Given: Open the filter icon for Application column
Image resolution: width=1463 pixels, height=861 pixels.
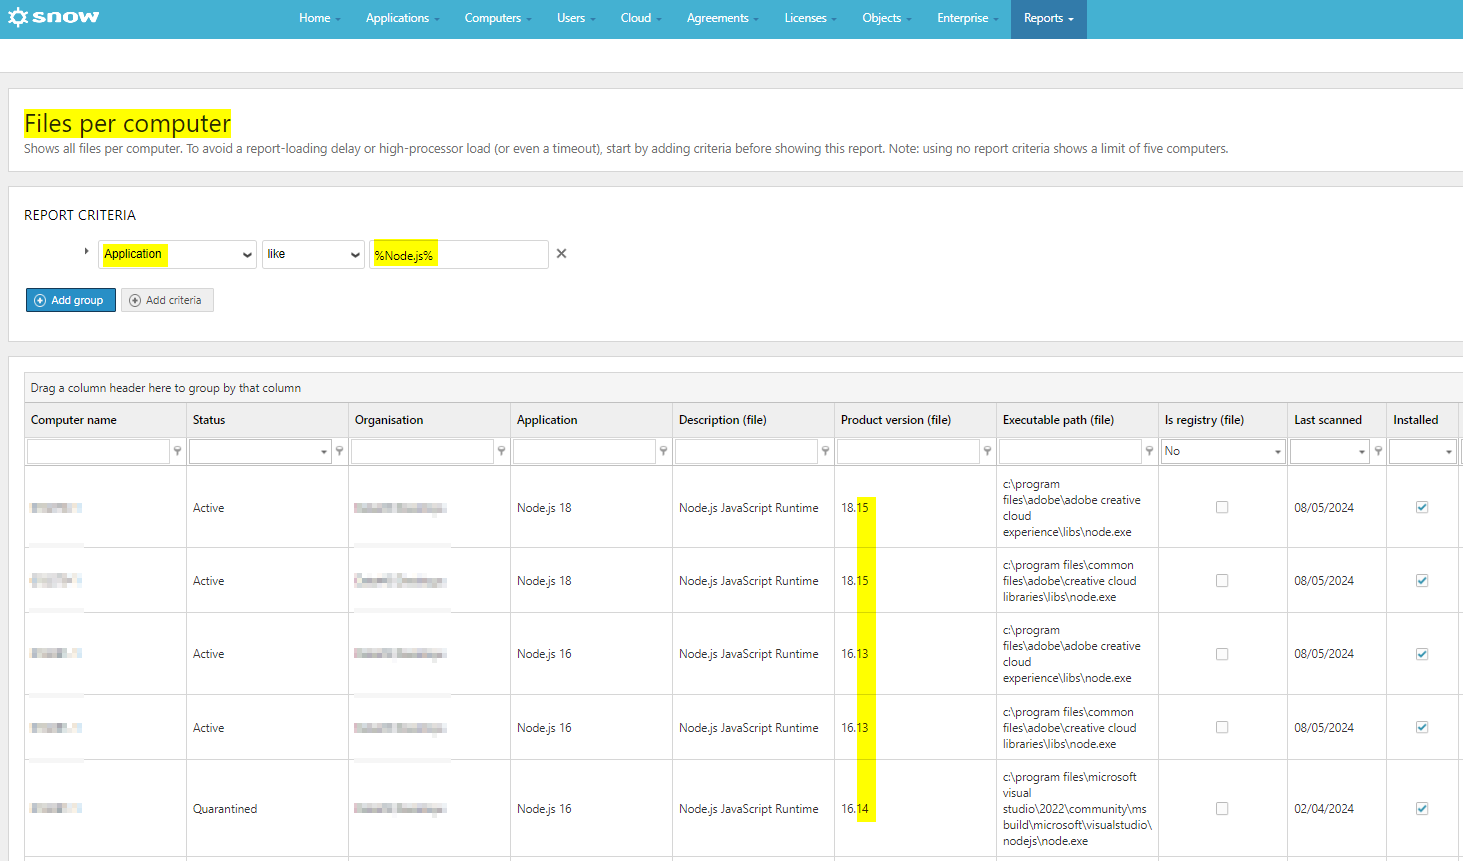Looking at the screenshot, I should (x=664, y=452).
